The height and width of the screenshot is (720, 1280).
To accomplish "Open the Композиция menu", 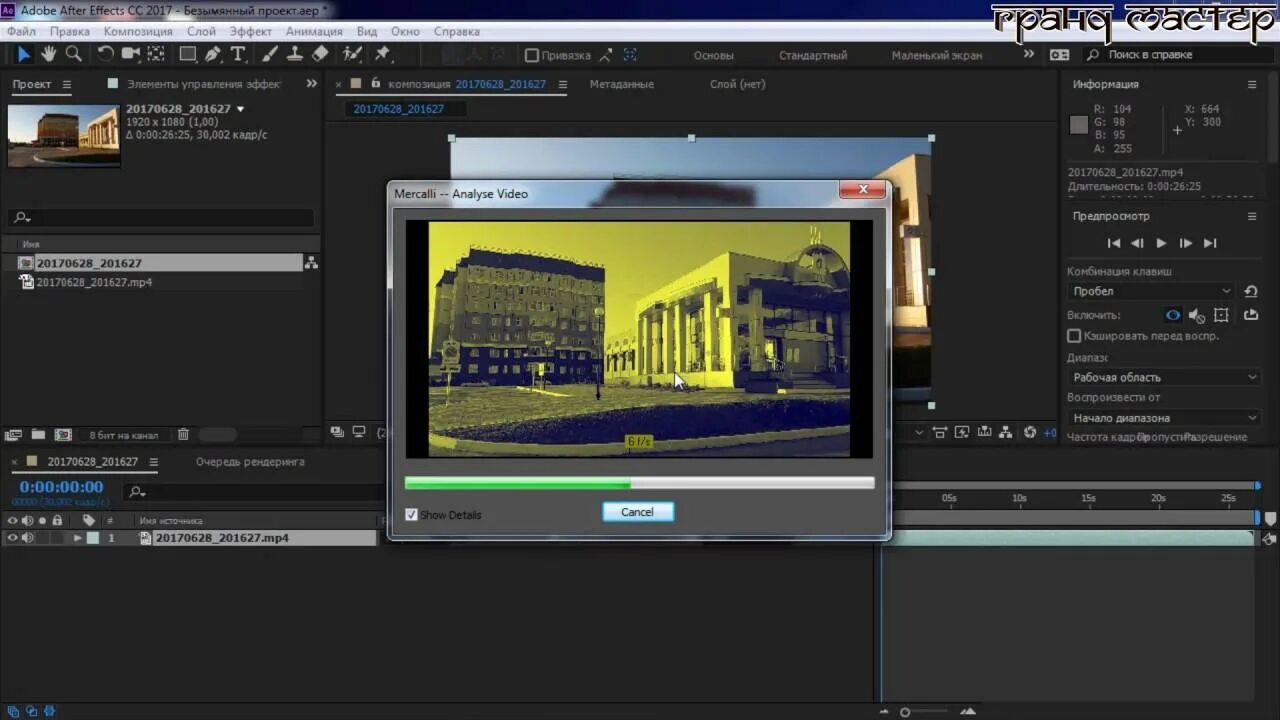I will pyautogui.click(x=138, y=31).
